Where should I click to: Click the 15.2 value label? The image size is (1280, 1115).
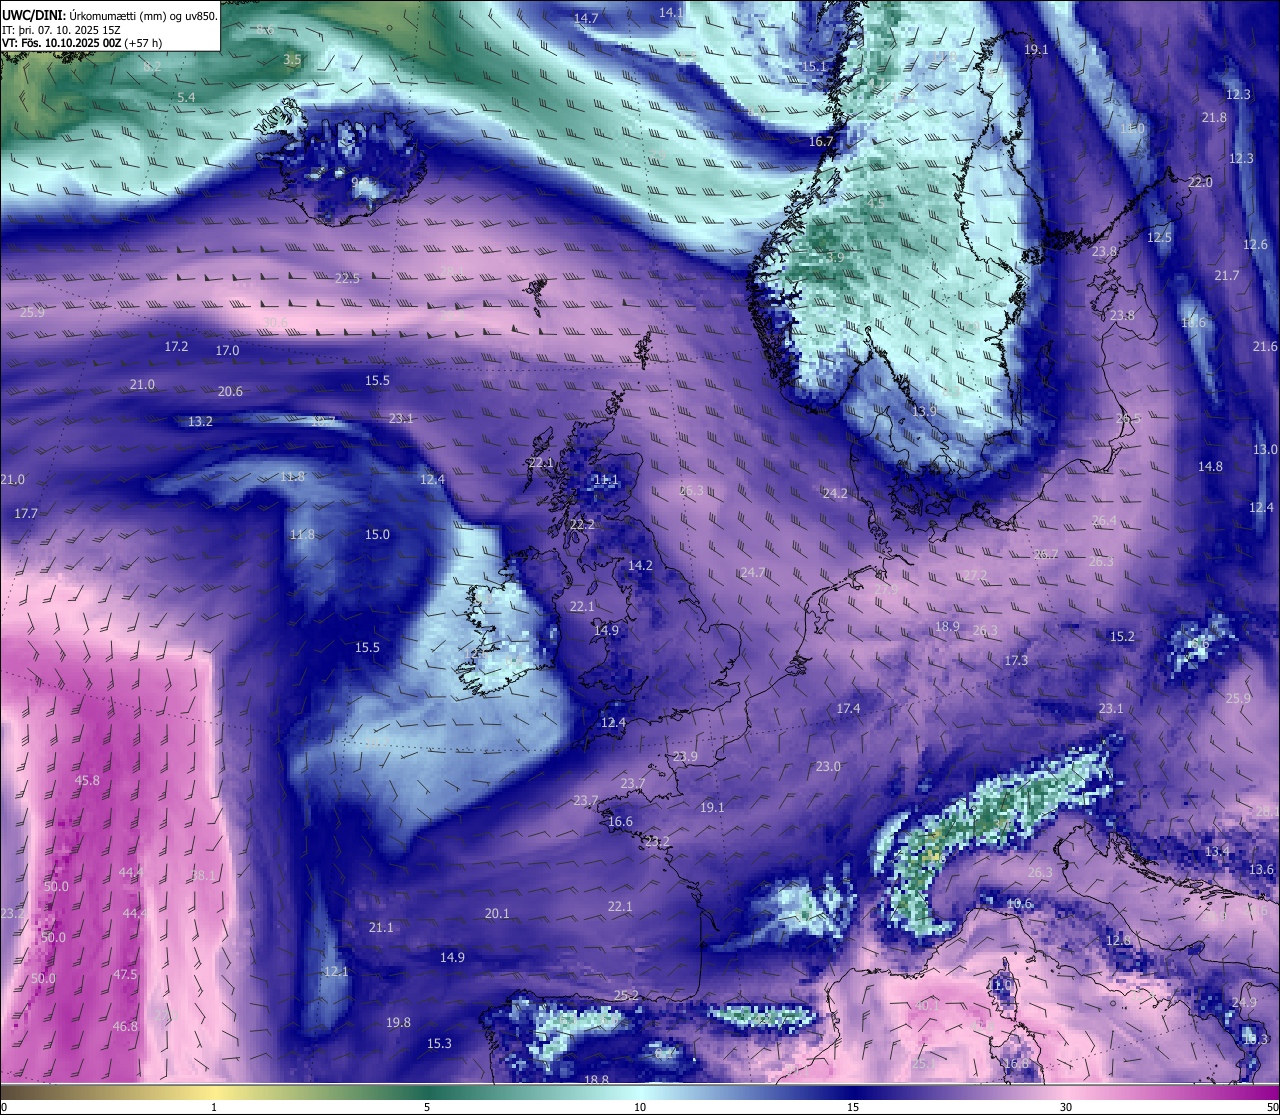click(1122, 636)
